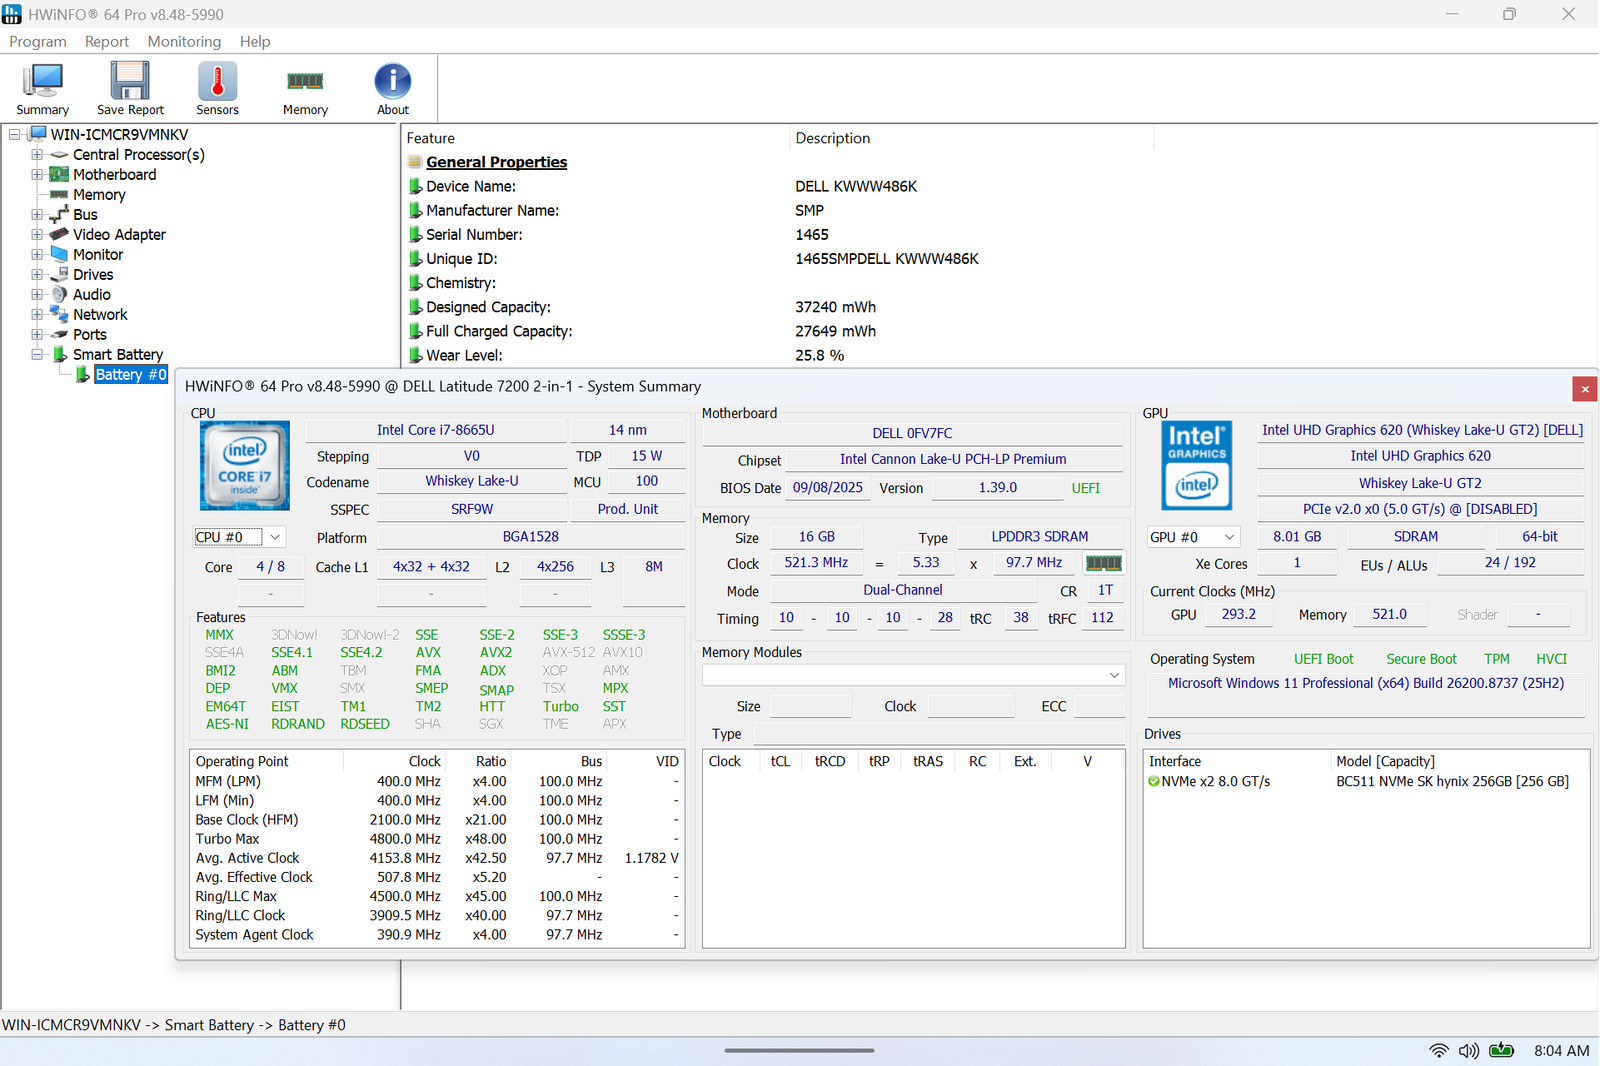Click the Smart Battery tree icon
This screenshot has width=1600, height=1066.
(60, 354)
